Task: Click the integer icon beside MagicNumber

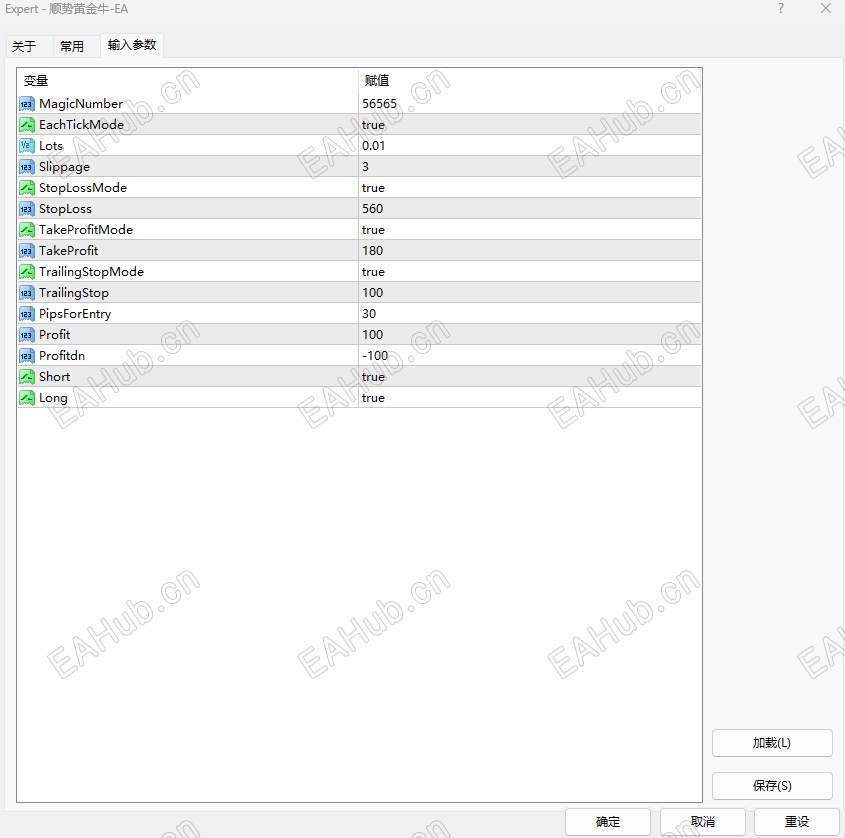Action: coord(27,103)
